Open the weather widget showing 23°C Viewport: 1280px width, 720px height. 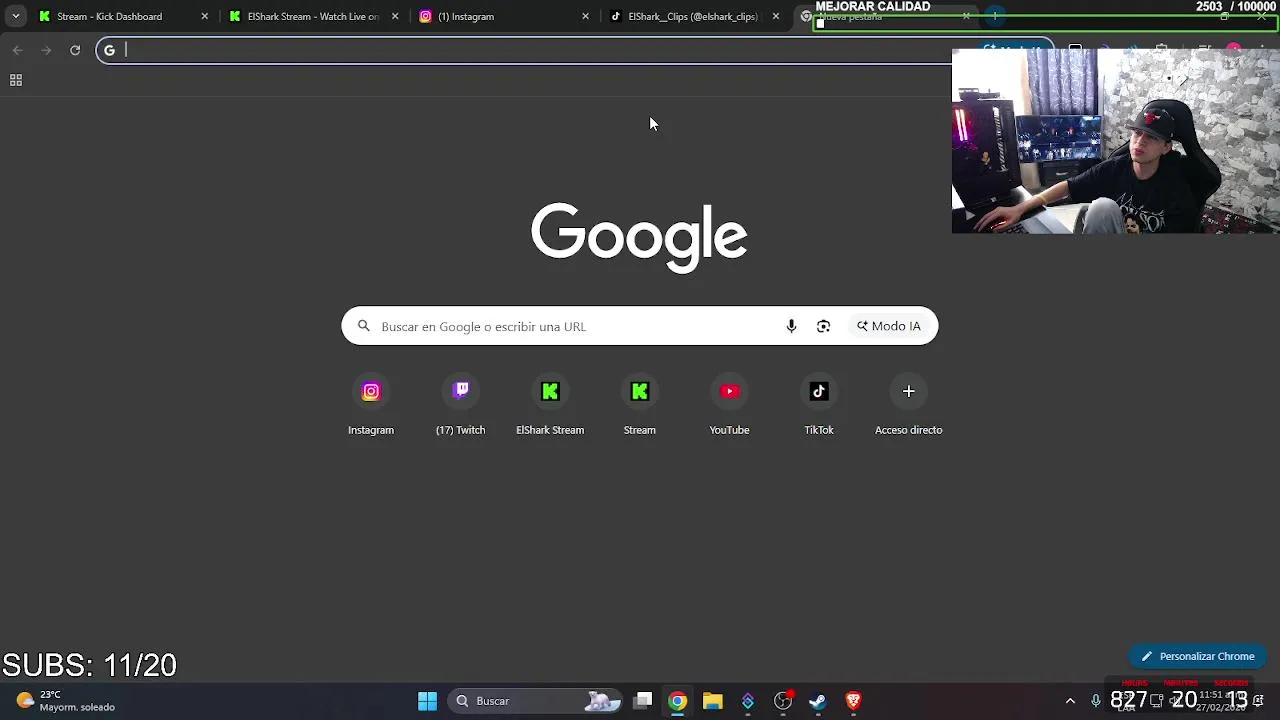pos(66,701)
